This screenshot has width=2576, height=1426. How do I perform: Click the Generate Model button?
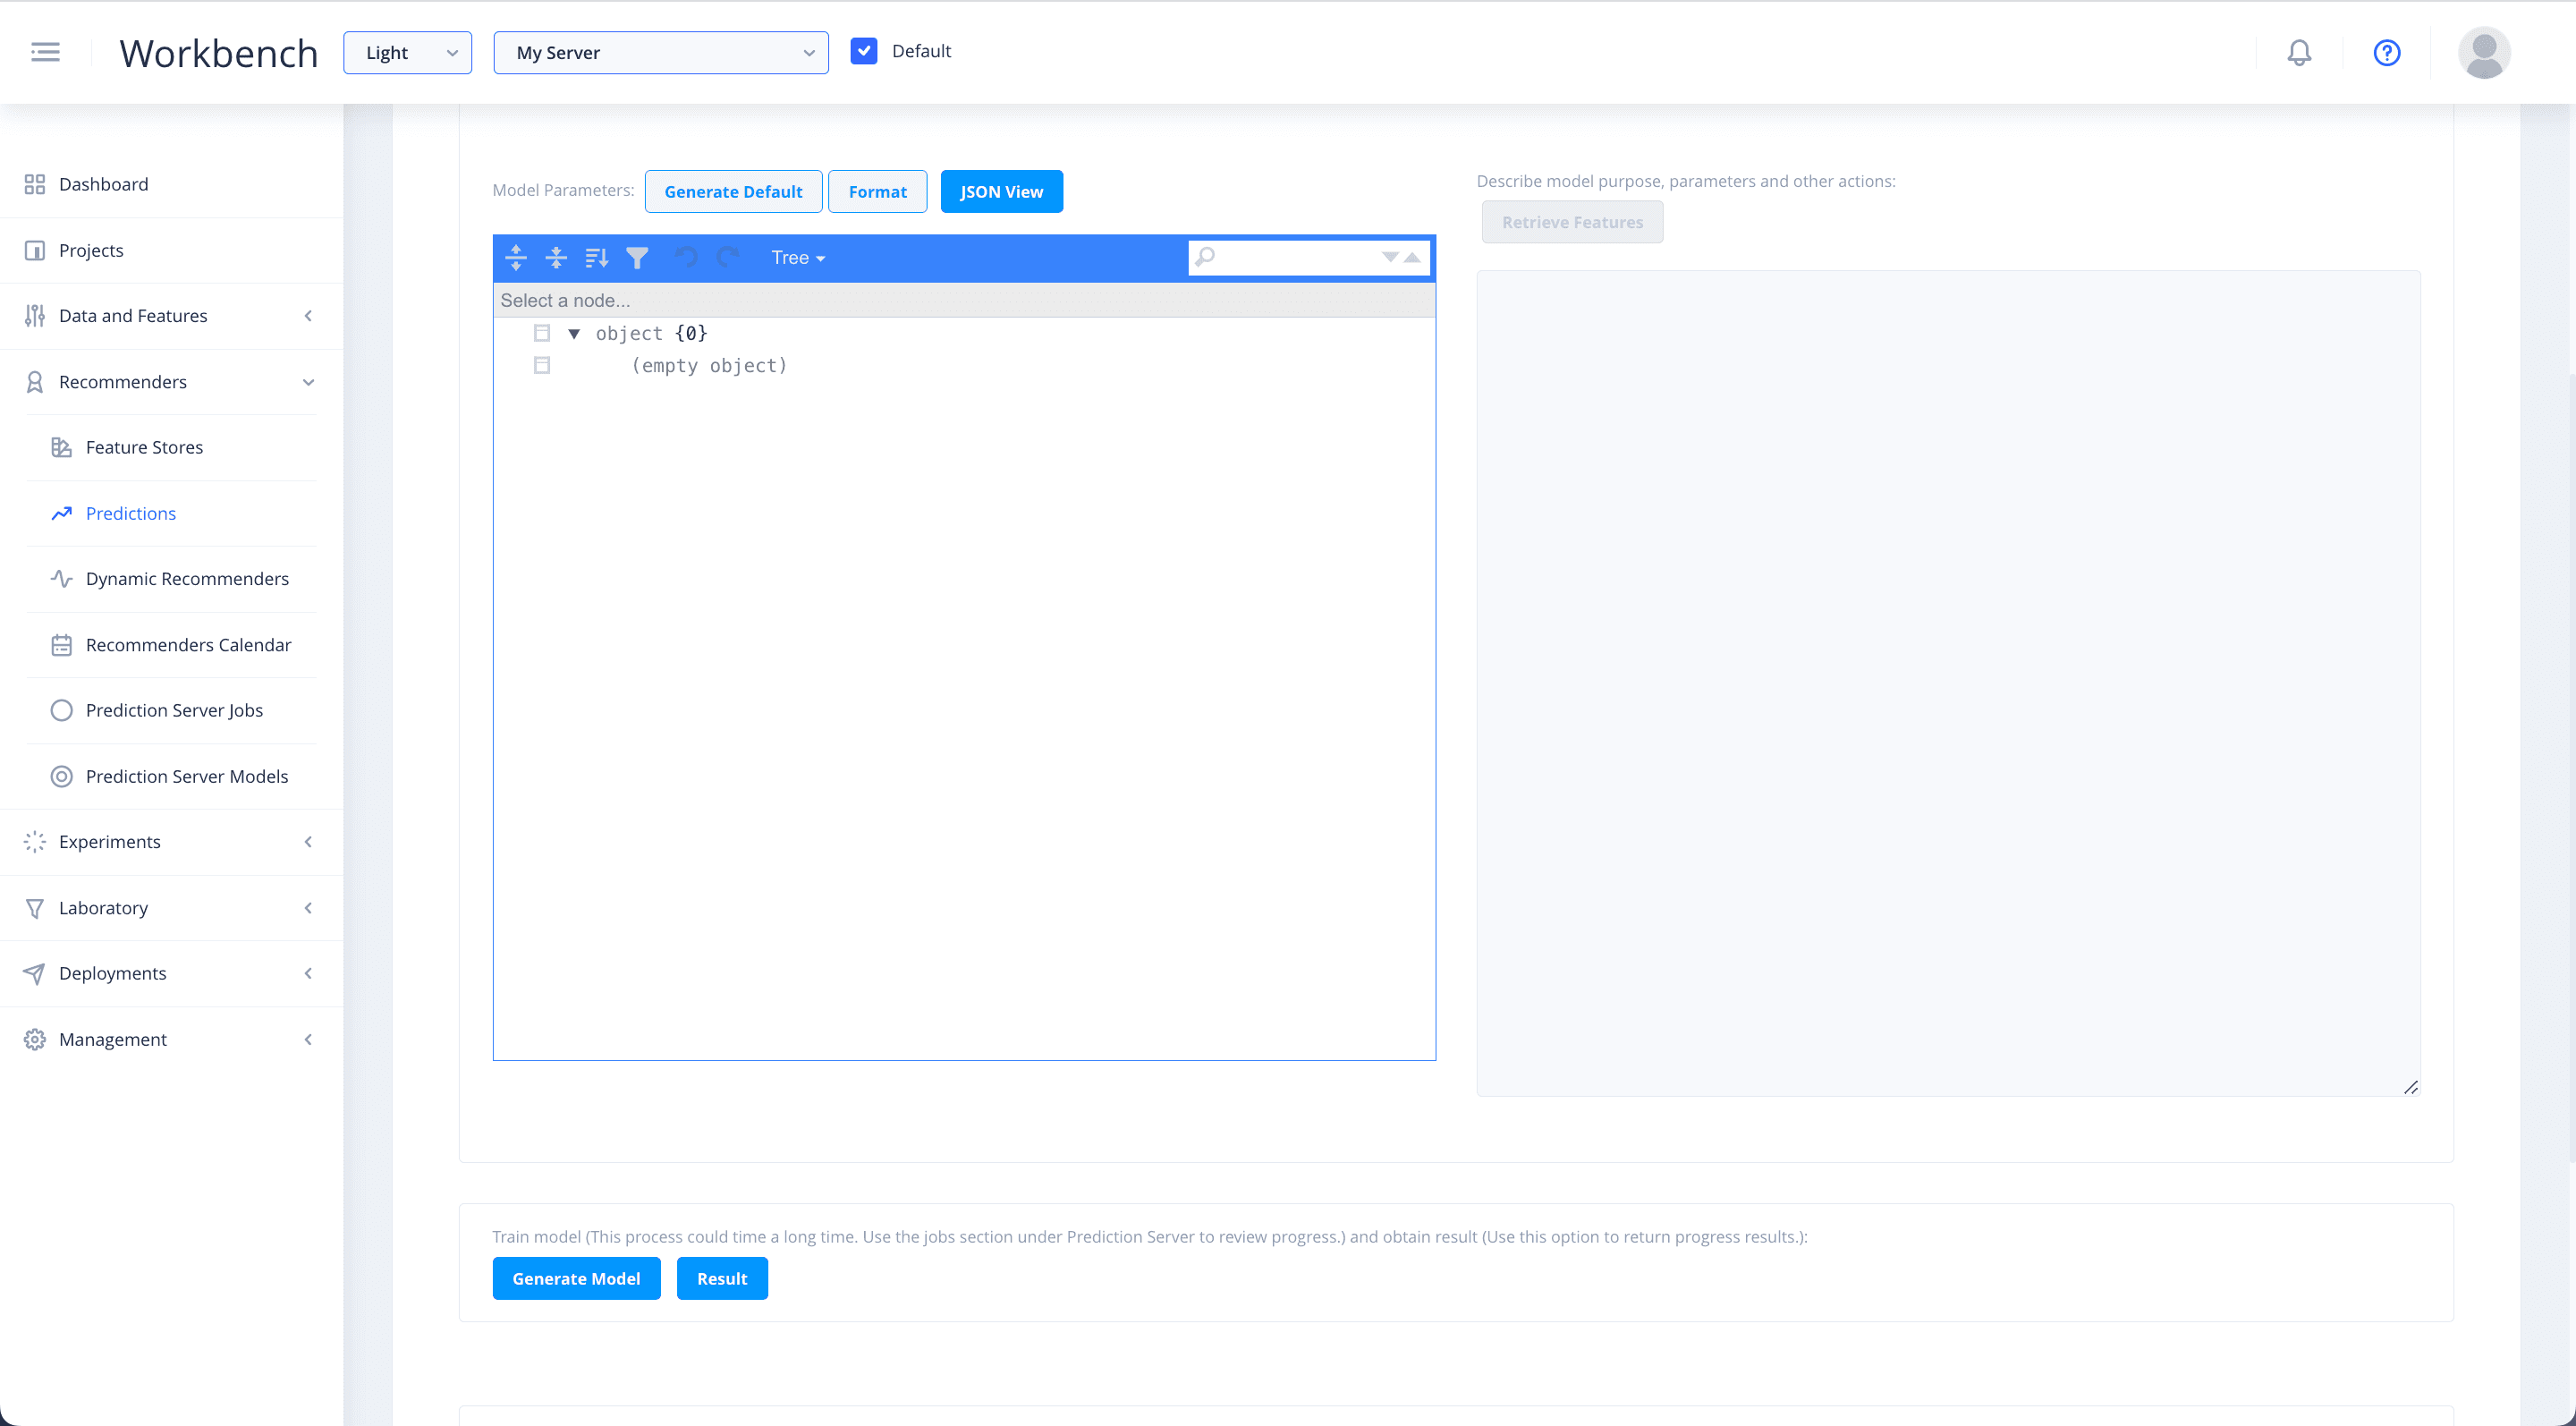576,1278
